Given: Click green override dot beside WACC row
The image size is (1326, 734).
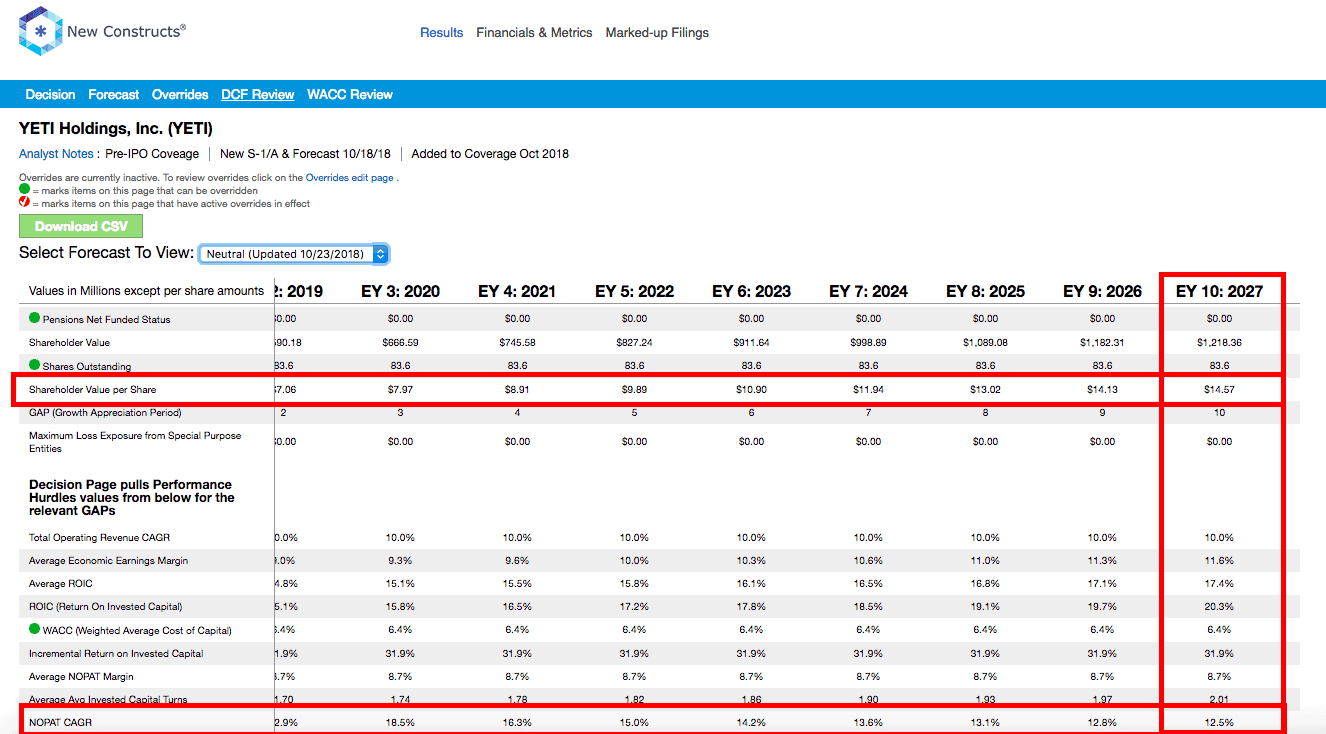Looking at the screenshot, I should click(34, 629).
